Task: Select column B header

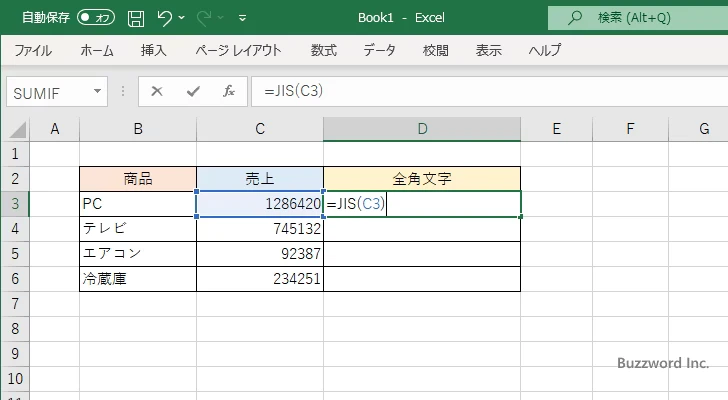Action: (138, 129)
